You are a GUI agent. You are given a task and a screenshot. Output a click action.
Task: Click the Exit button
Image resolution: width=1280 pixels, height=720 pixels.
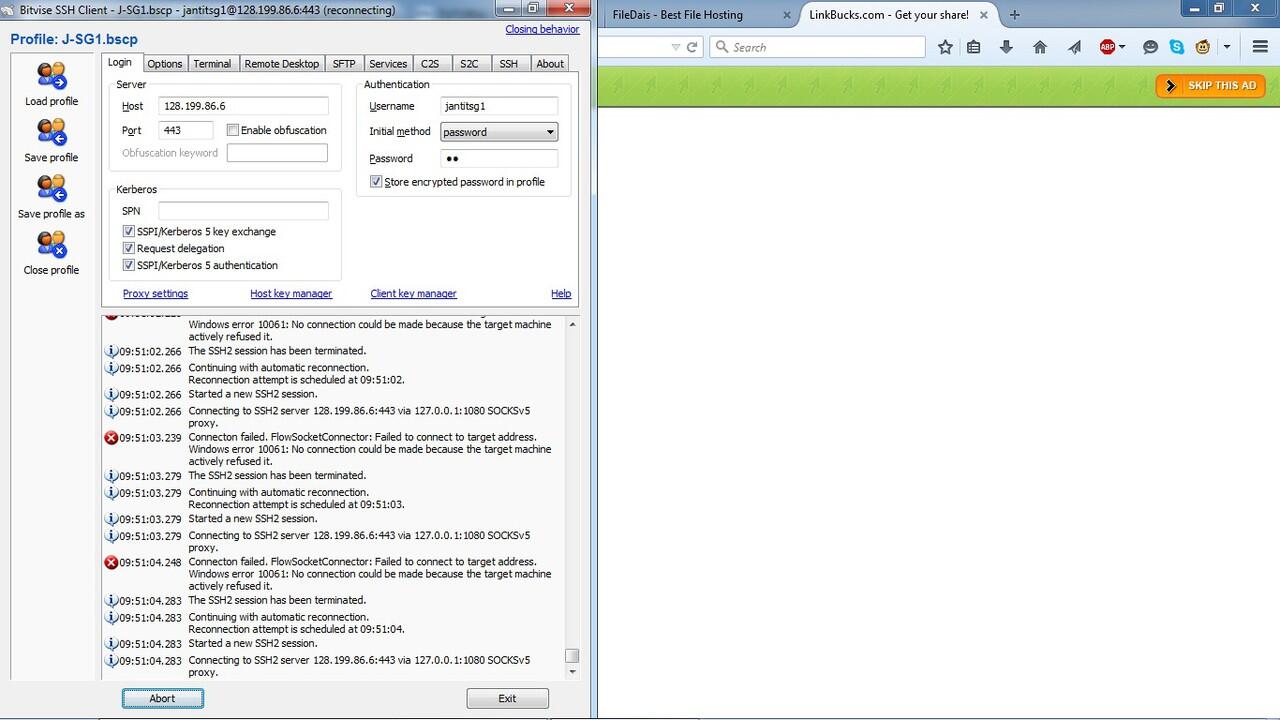point(507,698)
